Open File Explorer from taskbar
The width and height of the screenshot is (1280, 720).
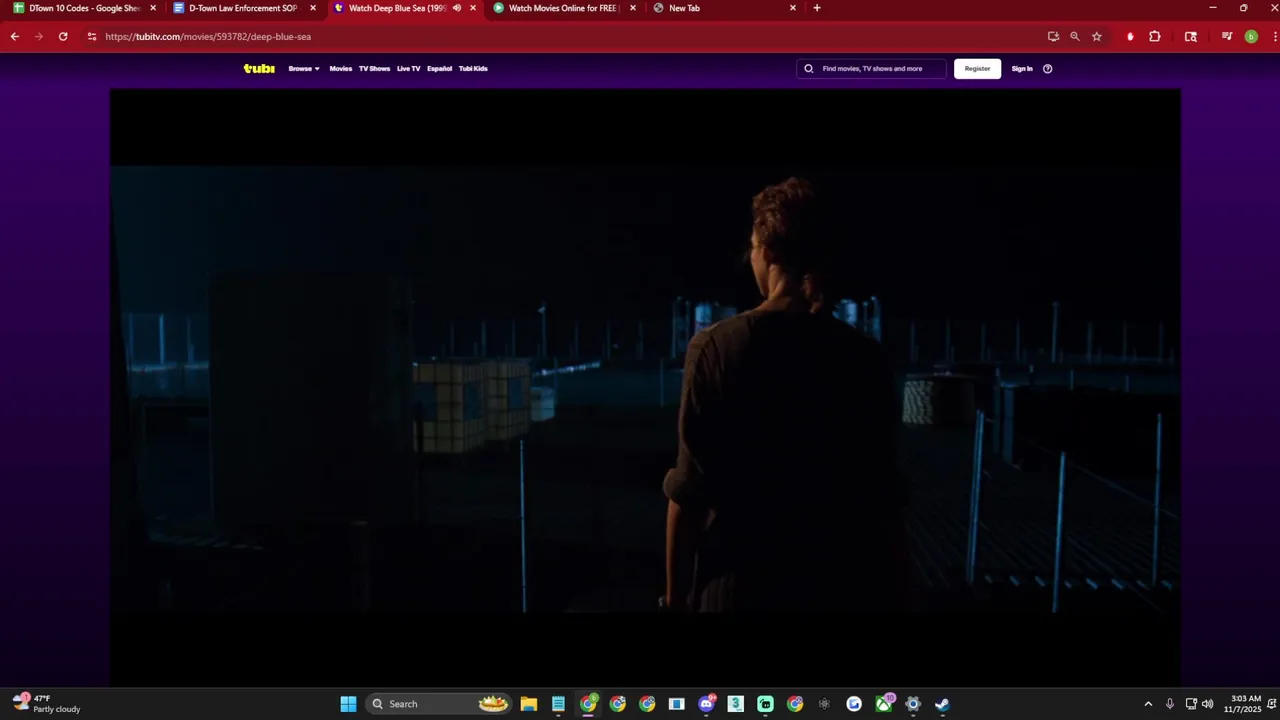[529, 704]
